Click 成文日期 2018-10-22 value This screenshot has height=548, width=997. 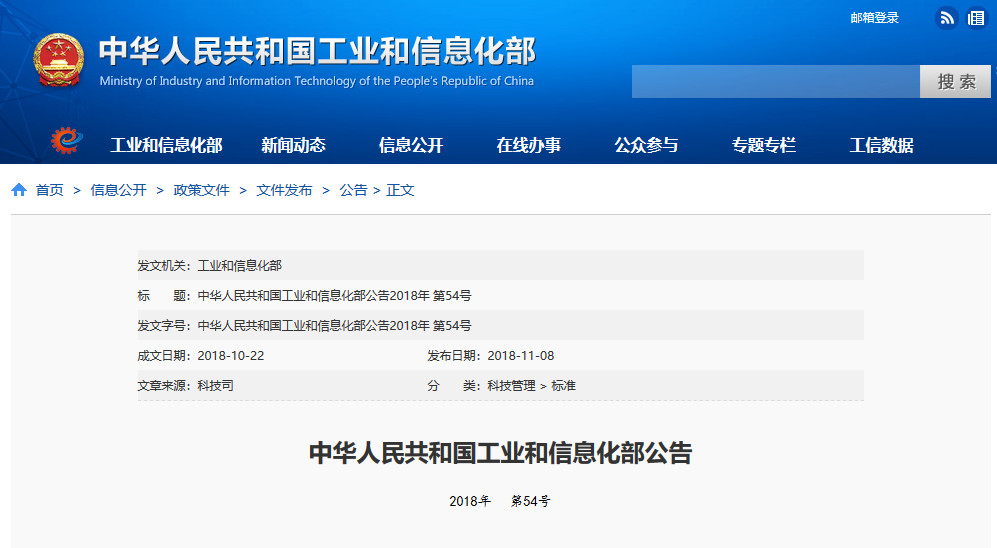click(x=231, y=355)
